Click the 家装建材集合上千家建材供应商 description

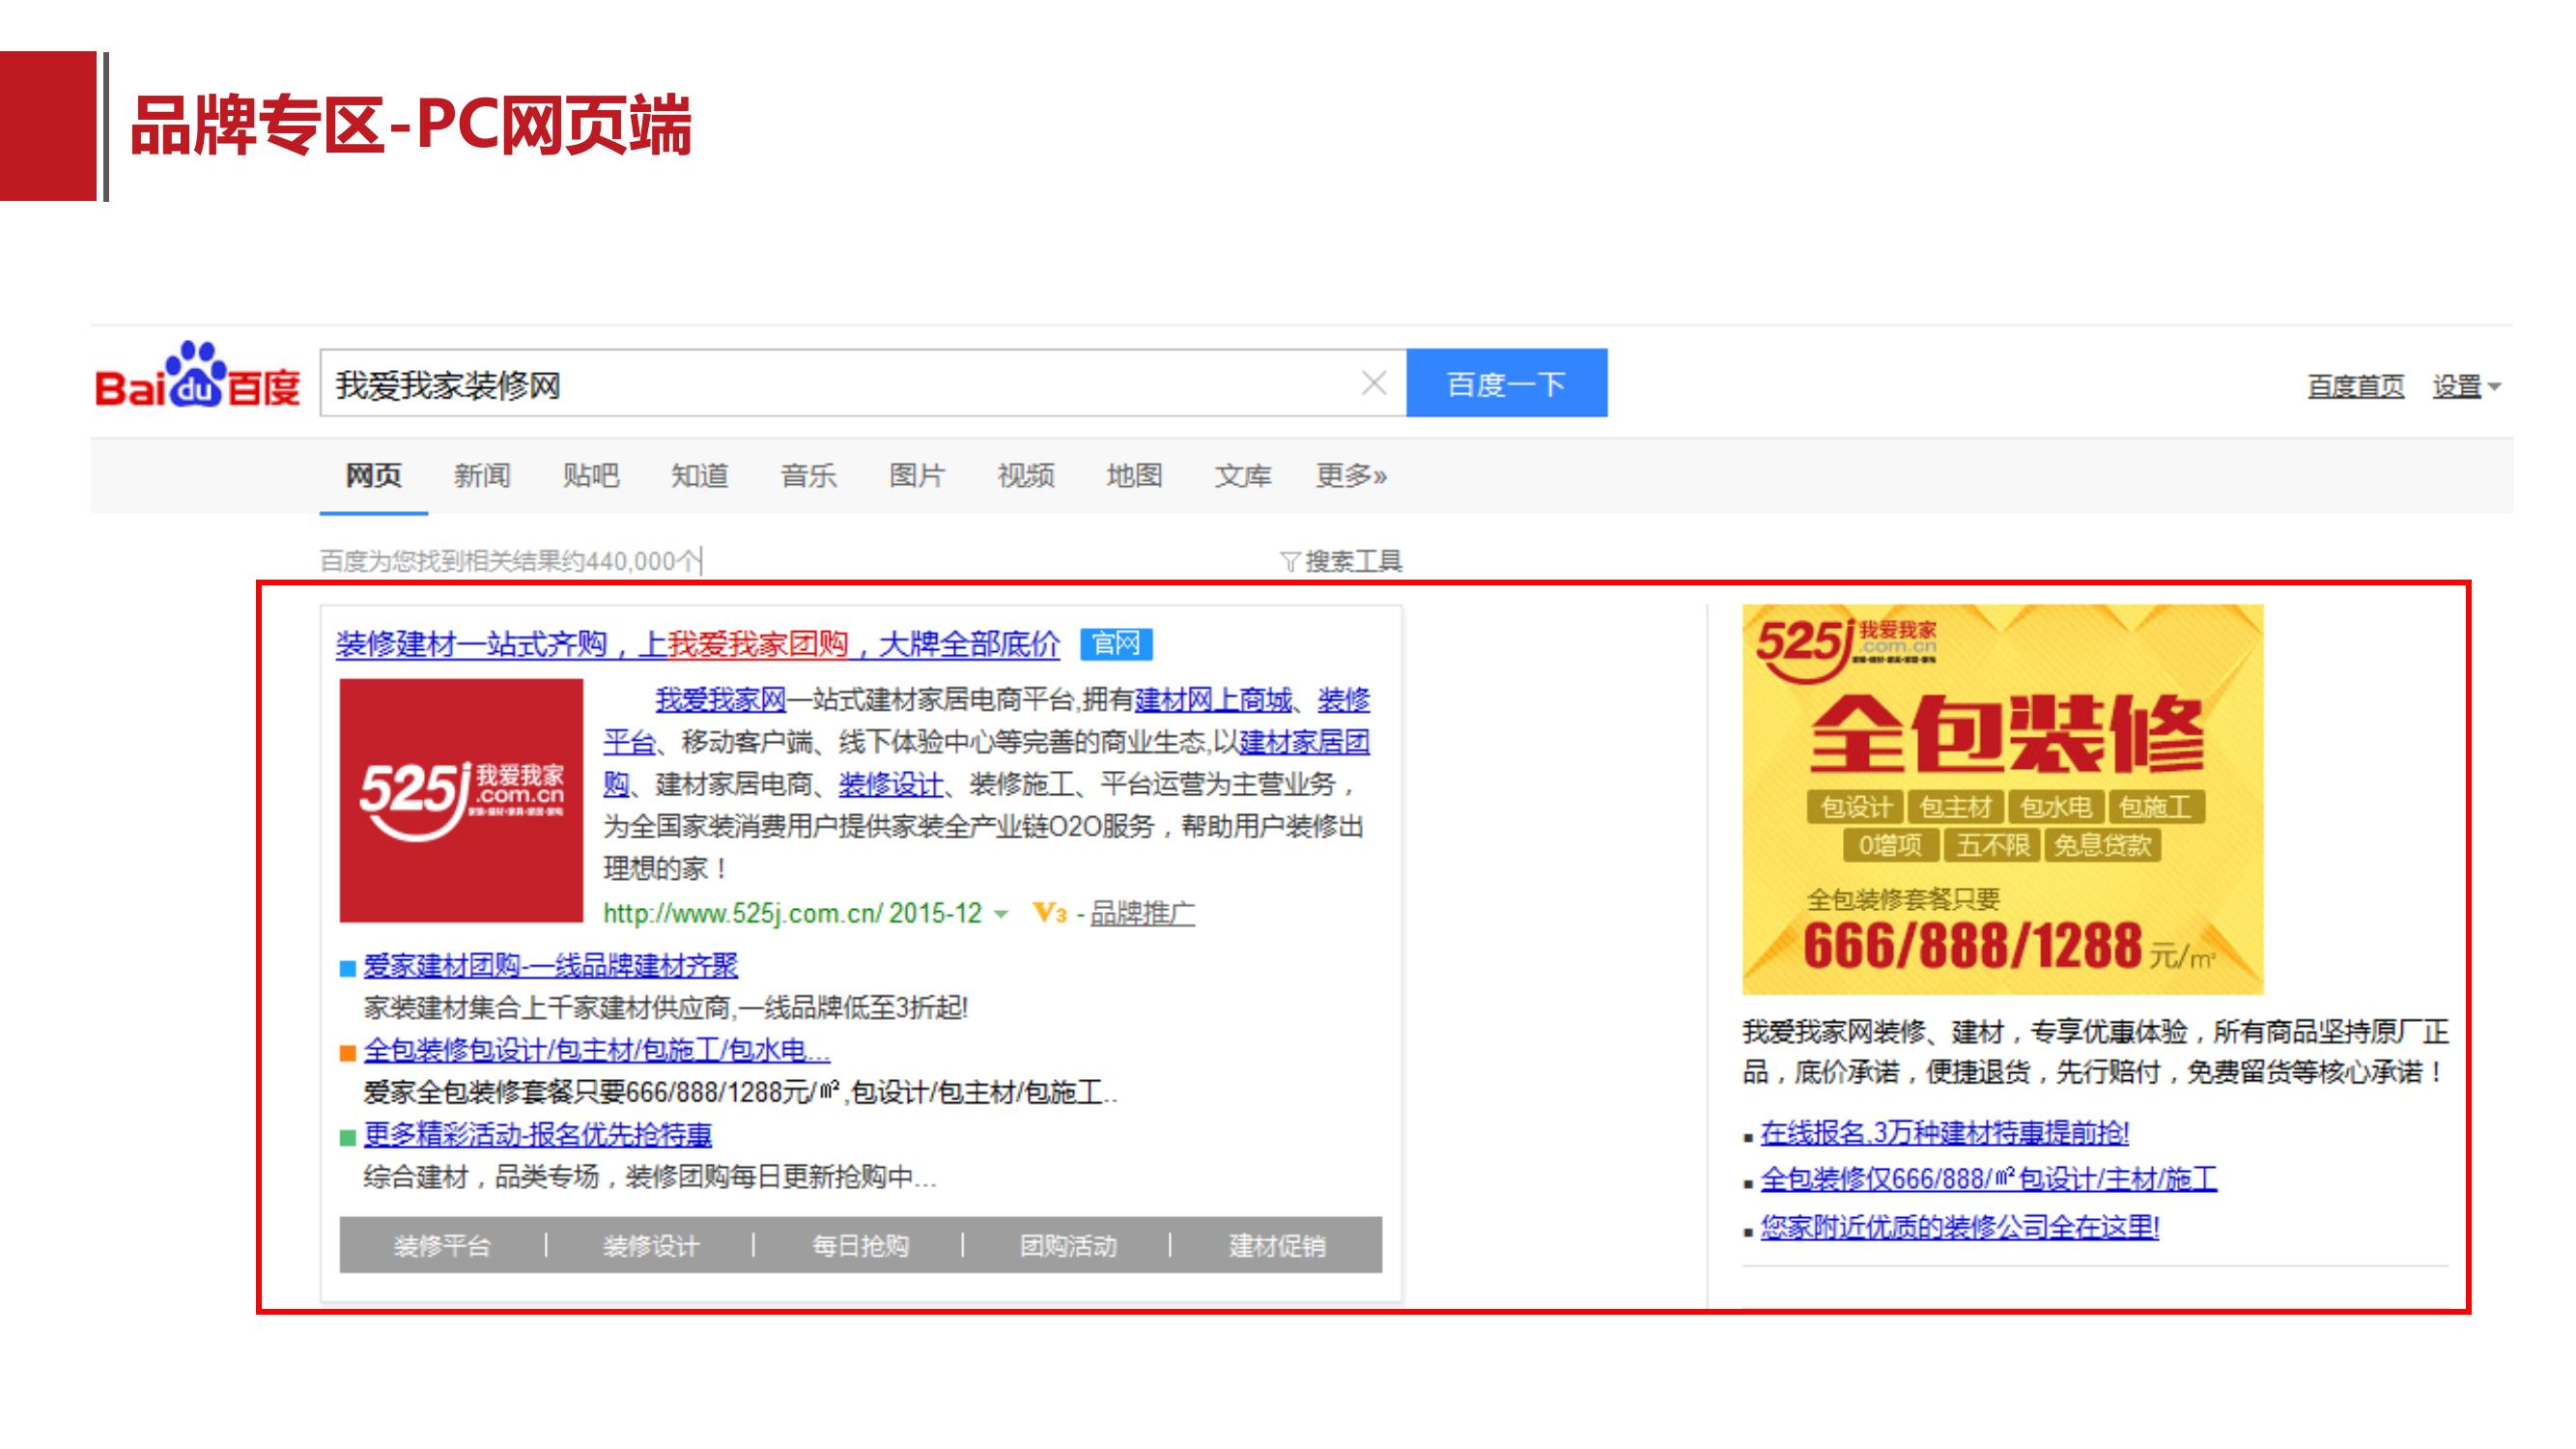click(665, 1008)
